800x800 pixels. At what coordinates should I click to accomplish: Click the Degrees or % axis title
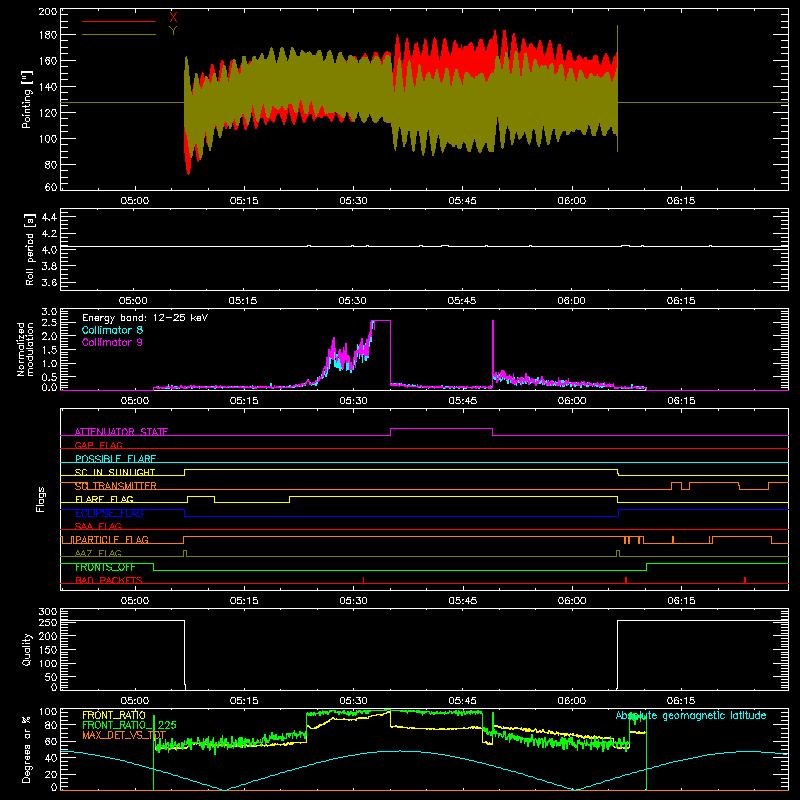coord(27,749)
